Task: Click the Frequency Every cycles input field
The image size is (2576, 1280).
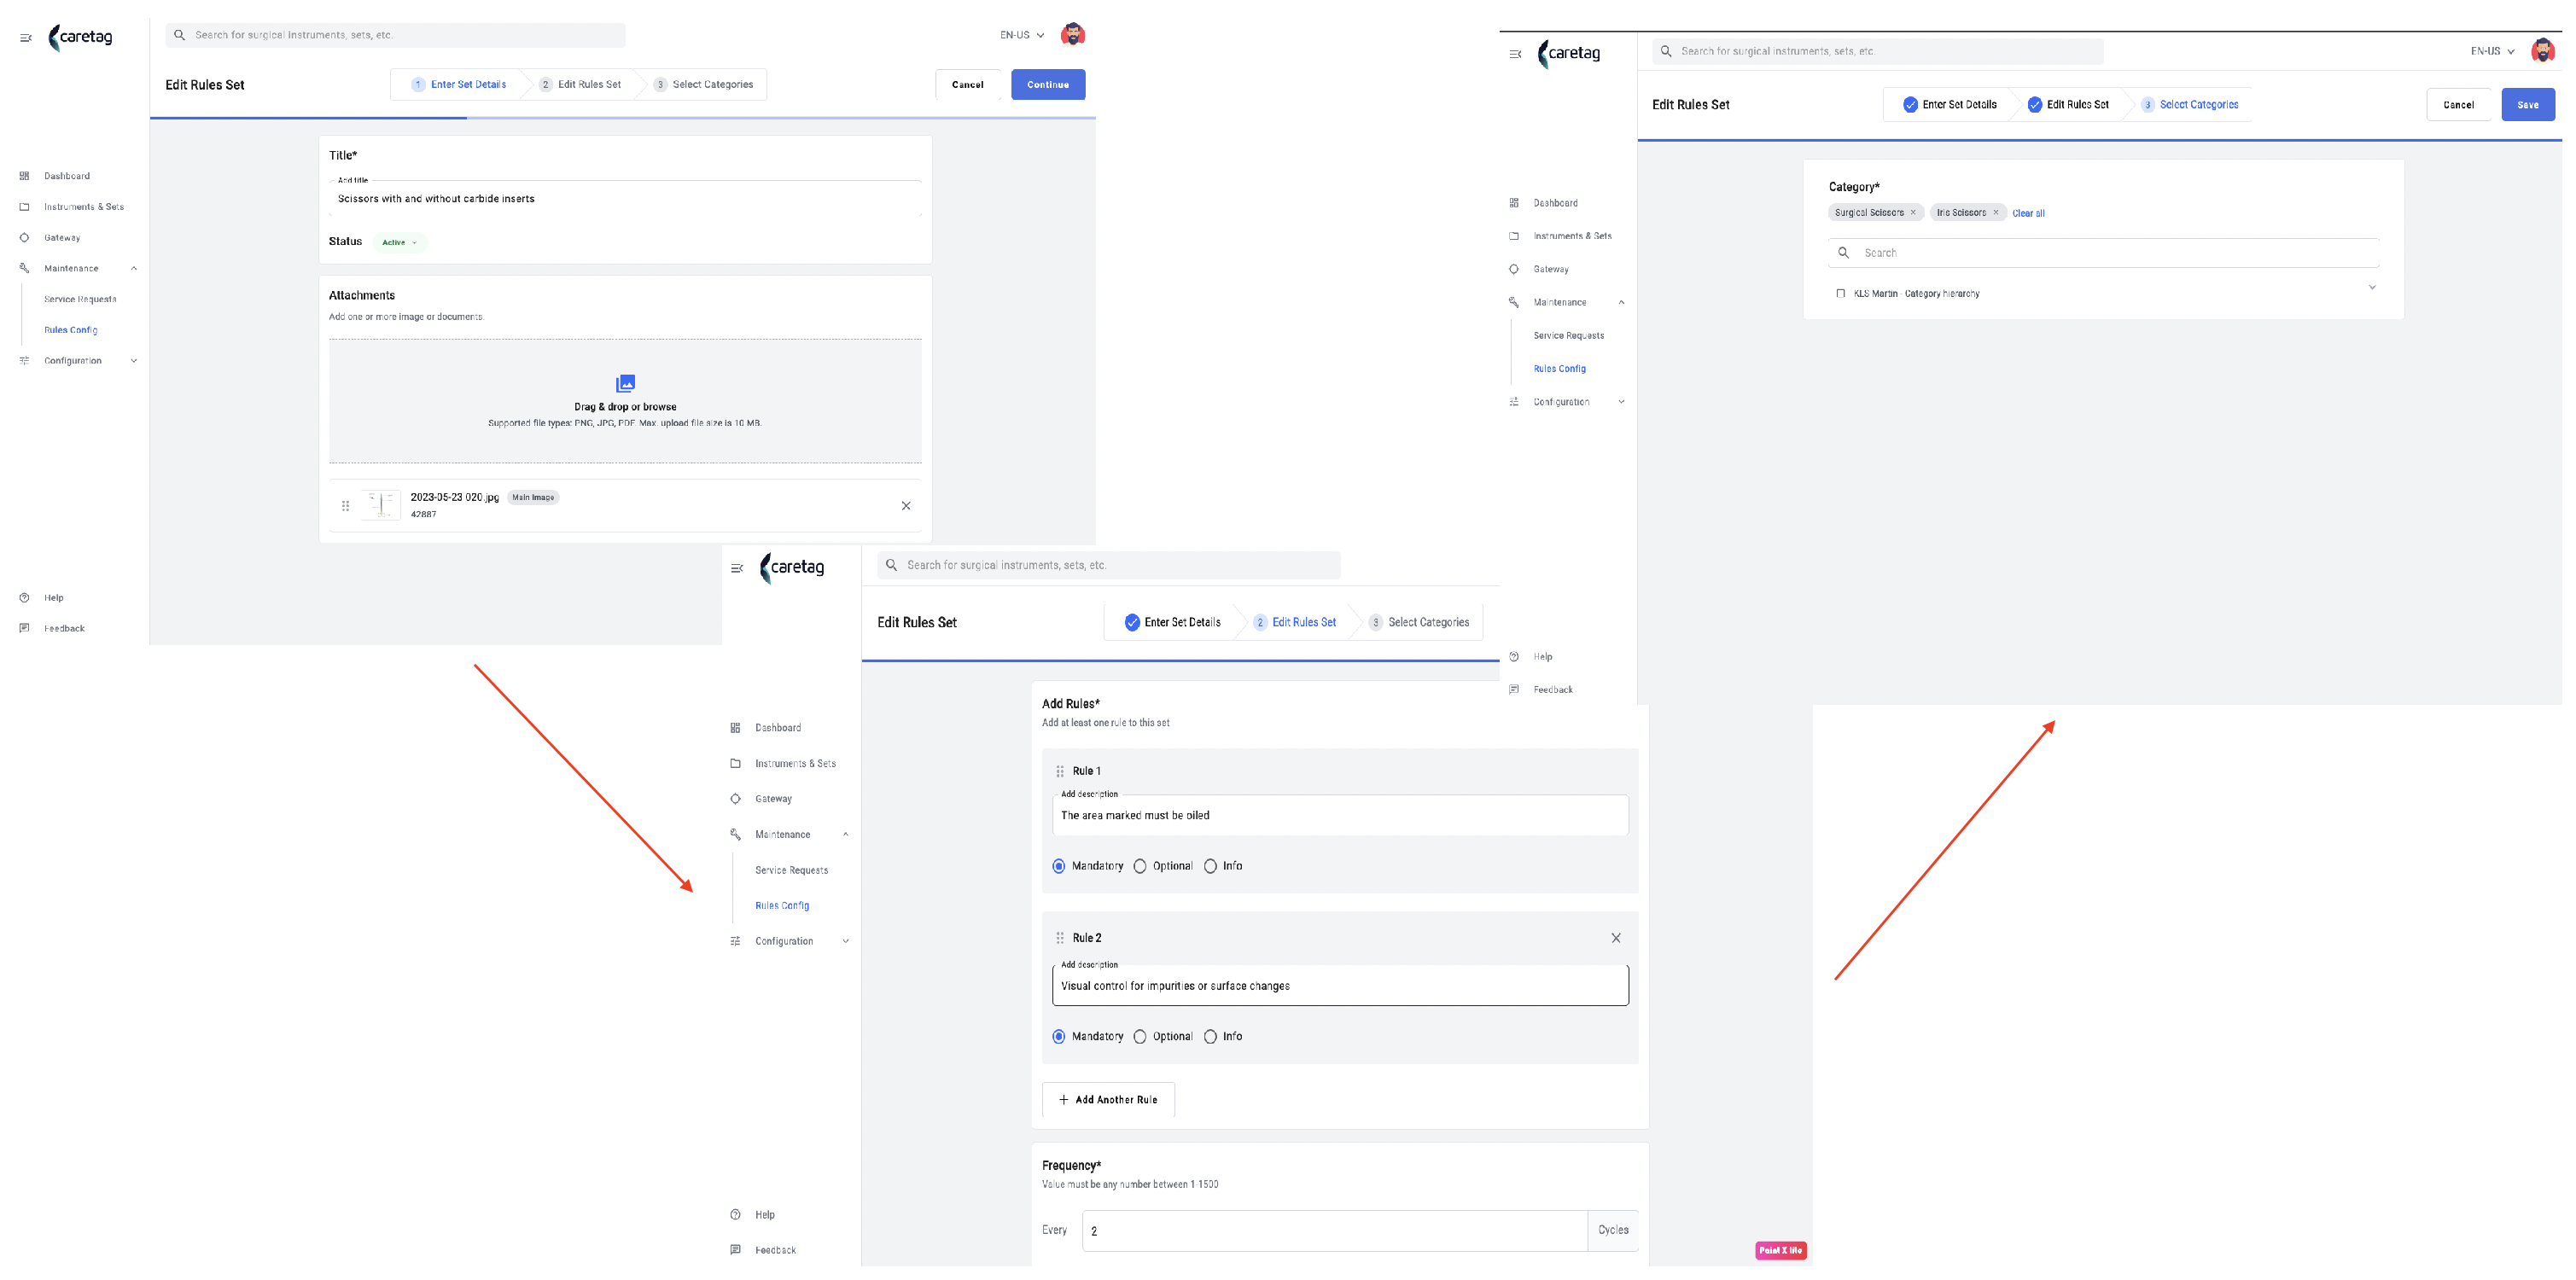Action: (x=1334, y=1231)
